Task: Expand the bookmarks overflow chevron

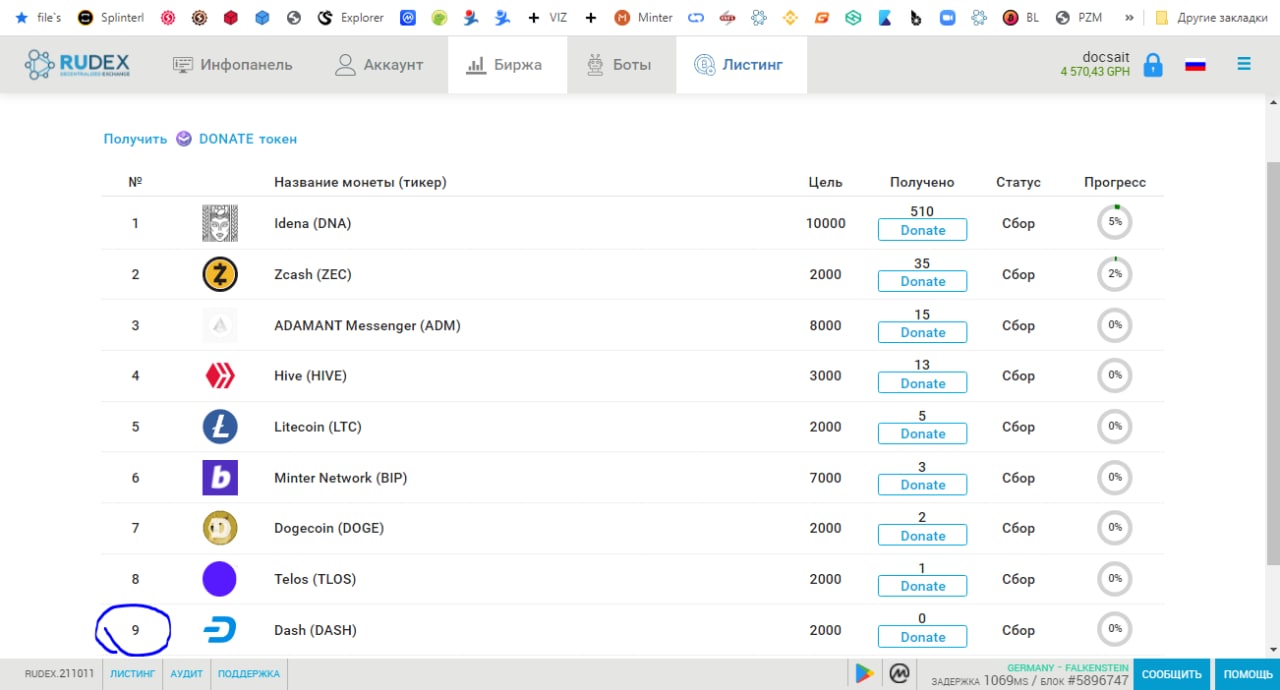Action: click(1129, 17)
